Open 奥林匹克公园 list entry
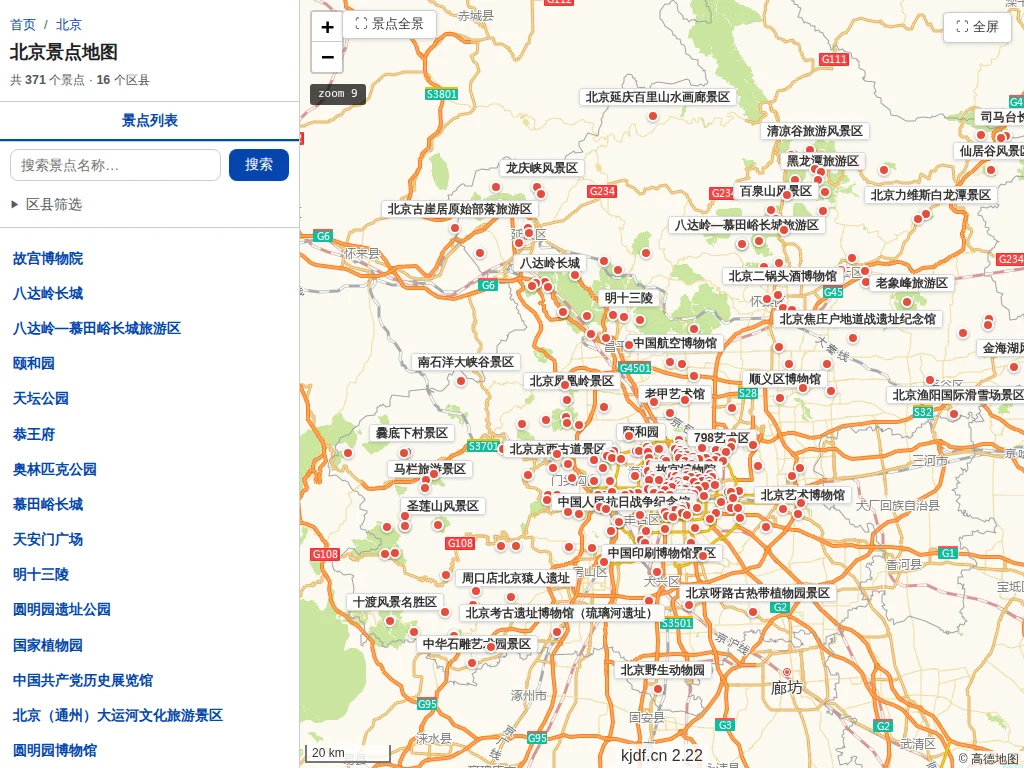The image size is (1024, 768). (55, 469)
